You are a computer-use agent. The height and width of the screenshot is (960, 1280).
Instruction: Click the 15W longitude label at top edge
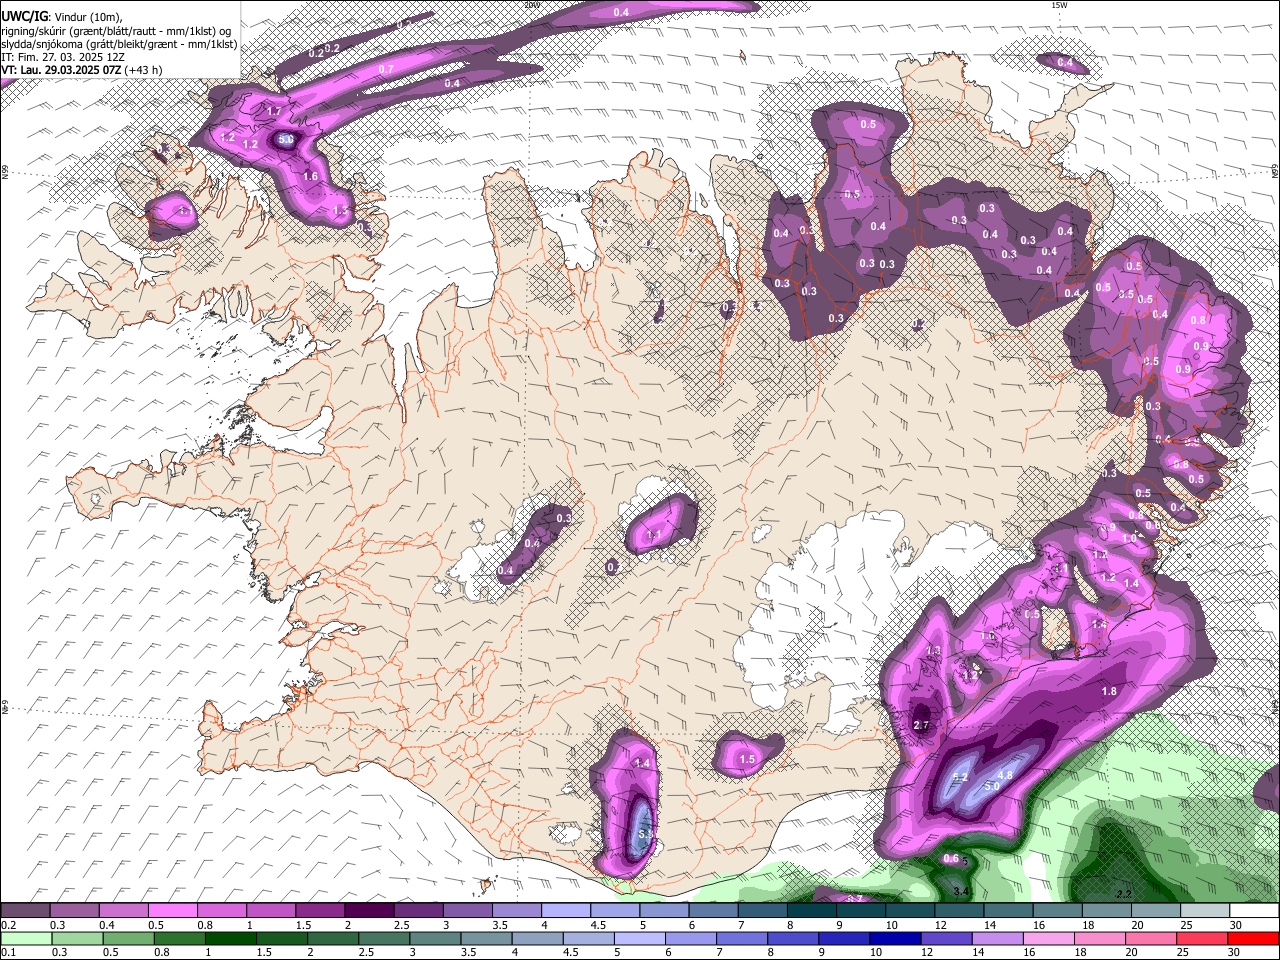click(1059, 5)
